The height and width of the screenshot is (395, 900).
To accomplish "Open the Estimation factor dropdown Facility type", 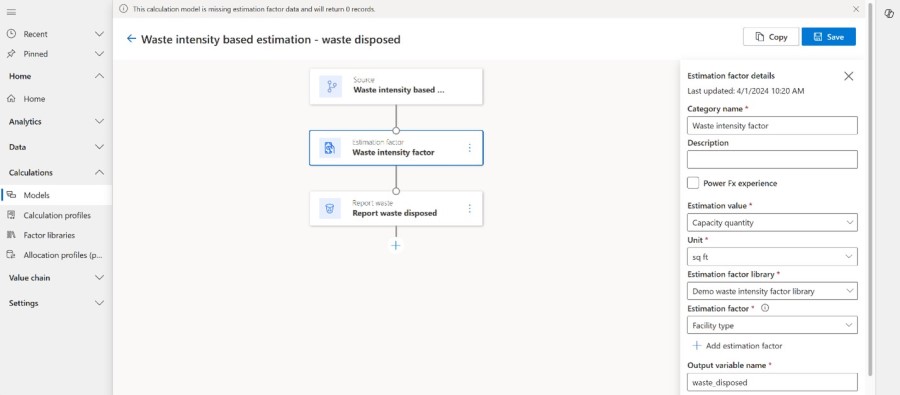I will point(772,325).
